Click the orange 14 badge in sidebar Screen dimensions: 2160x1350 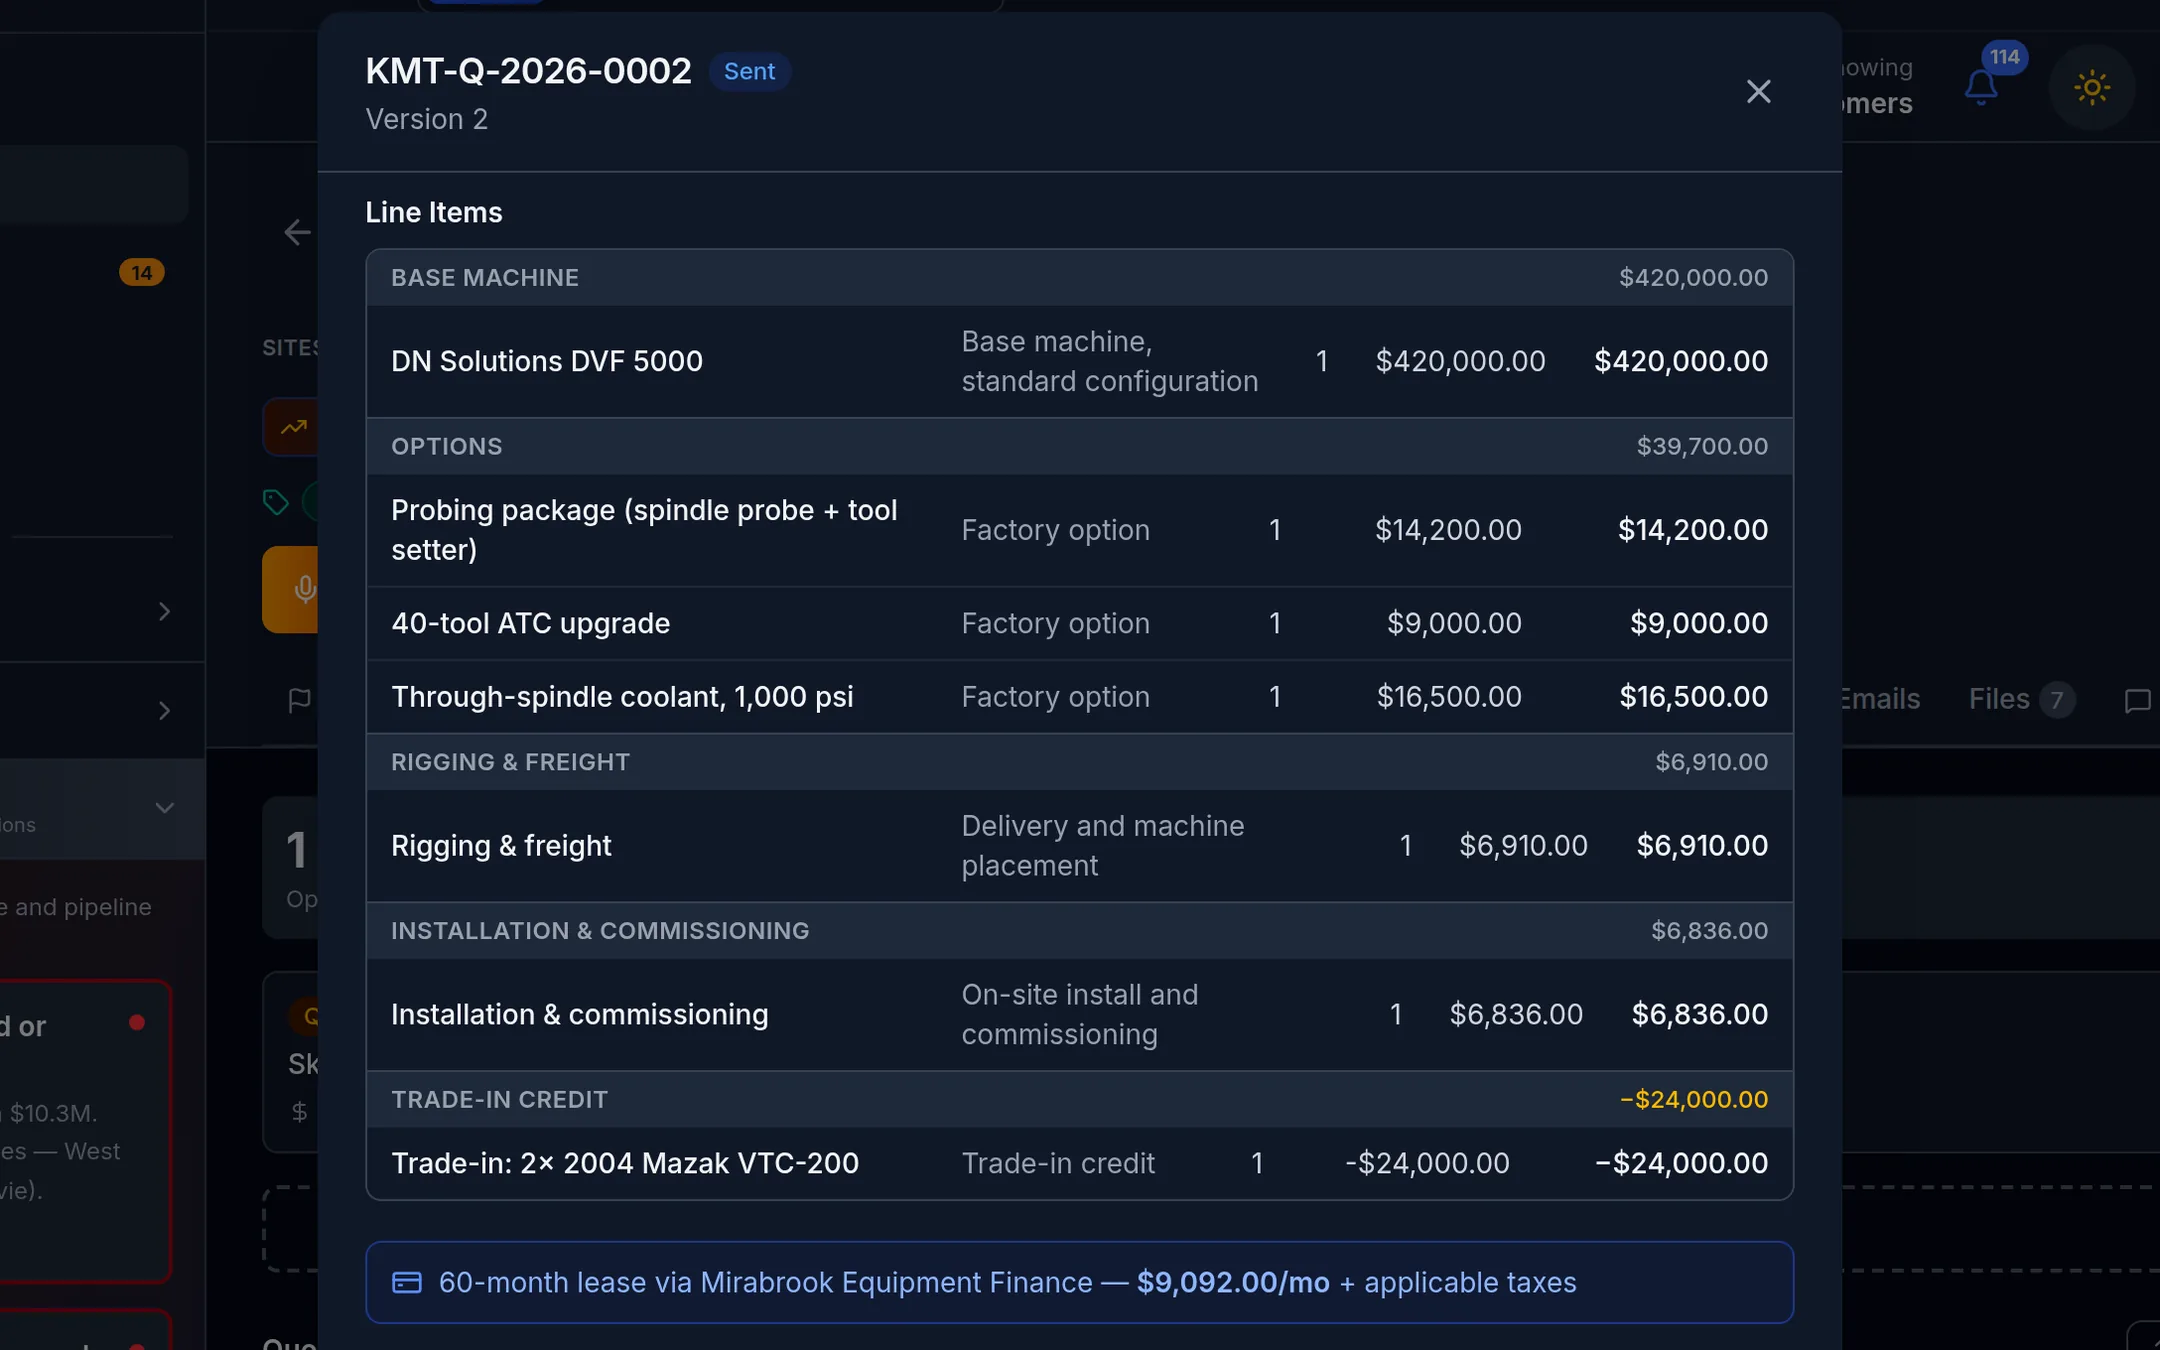pyautogui.click(x=142, y=273)
